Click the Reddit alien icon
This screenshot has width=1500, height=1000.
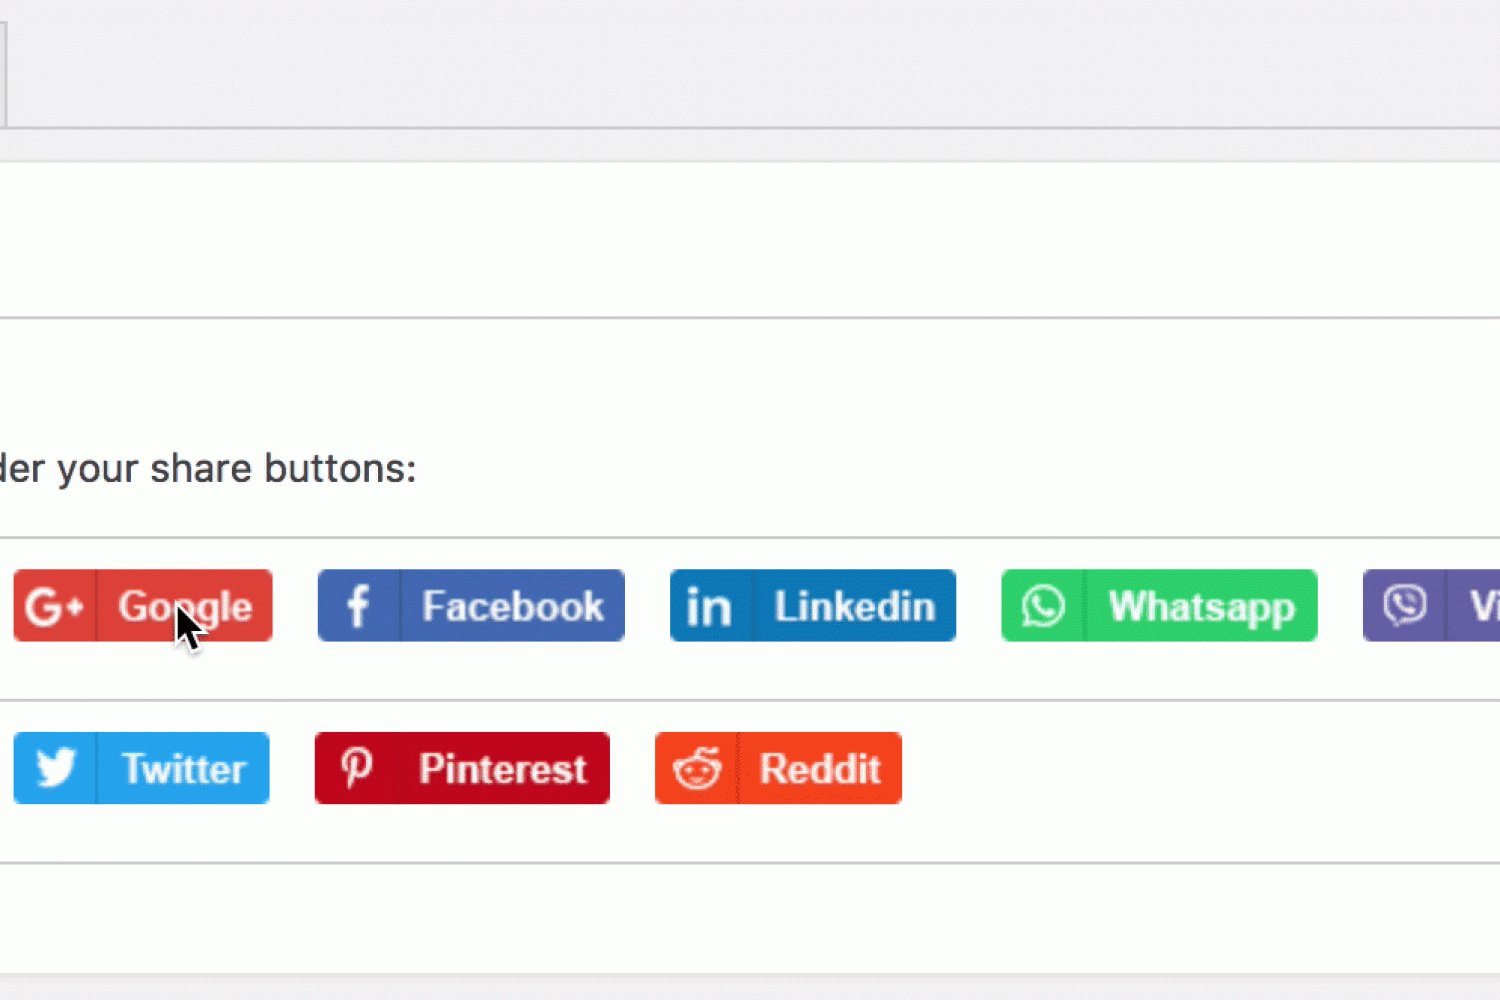[697, 768]
